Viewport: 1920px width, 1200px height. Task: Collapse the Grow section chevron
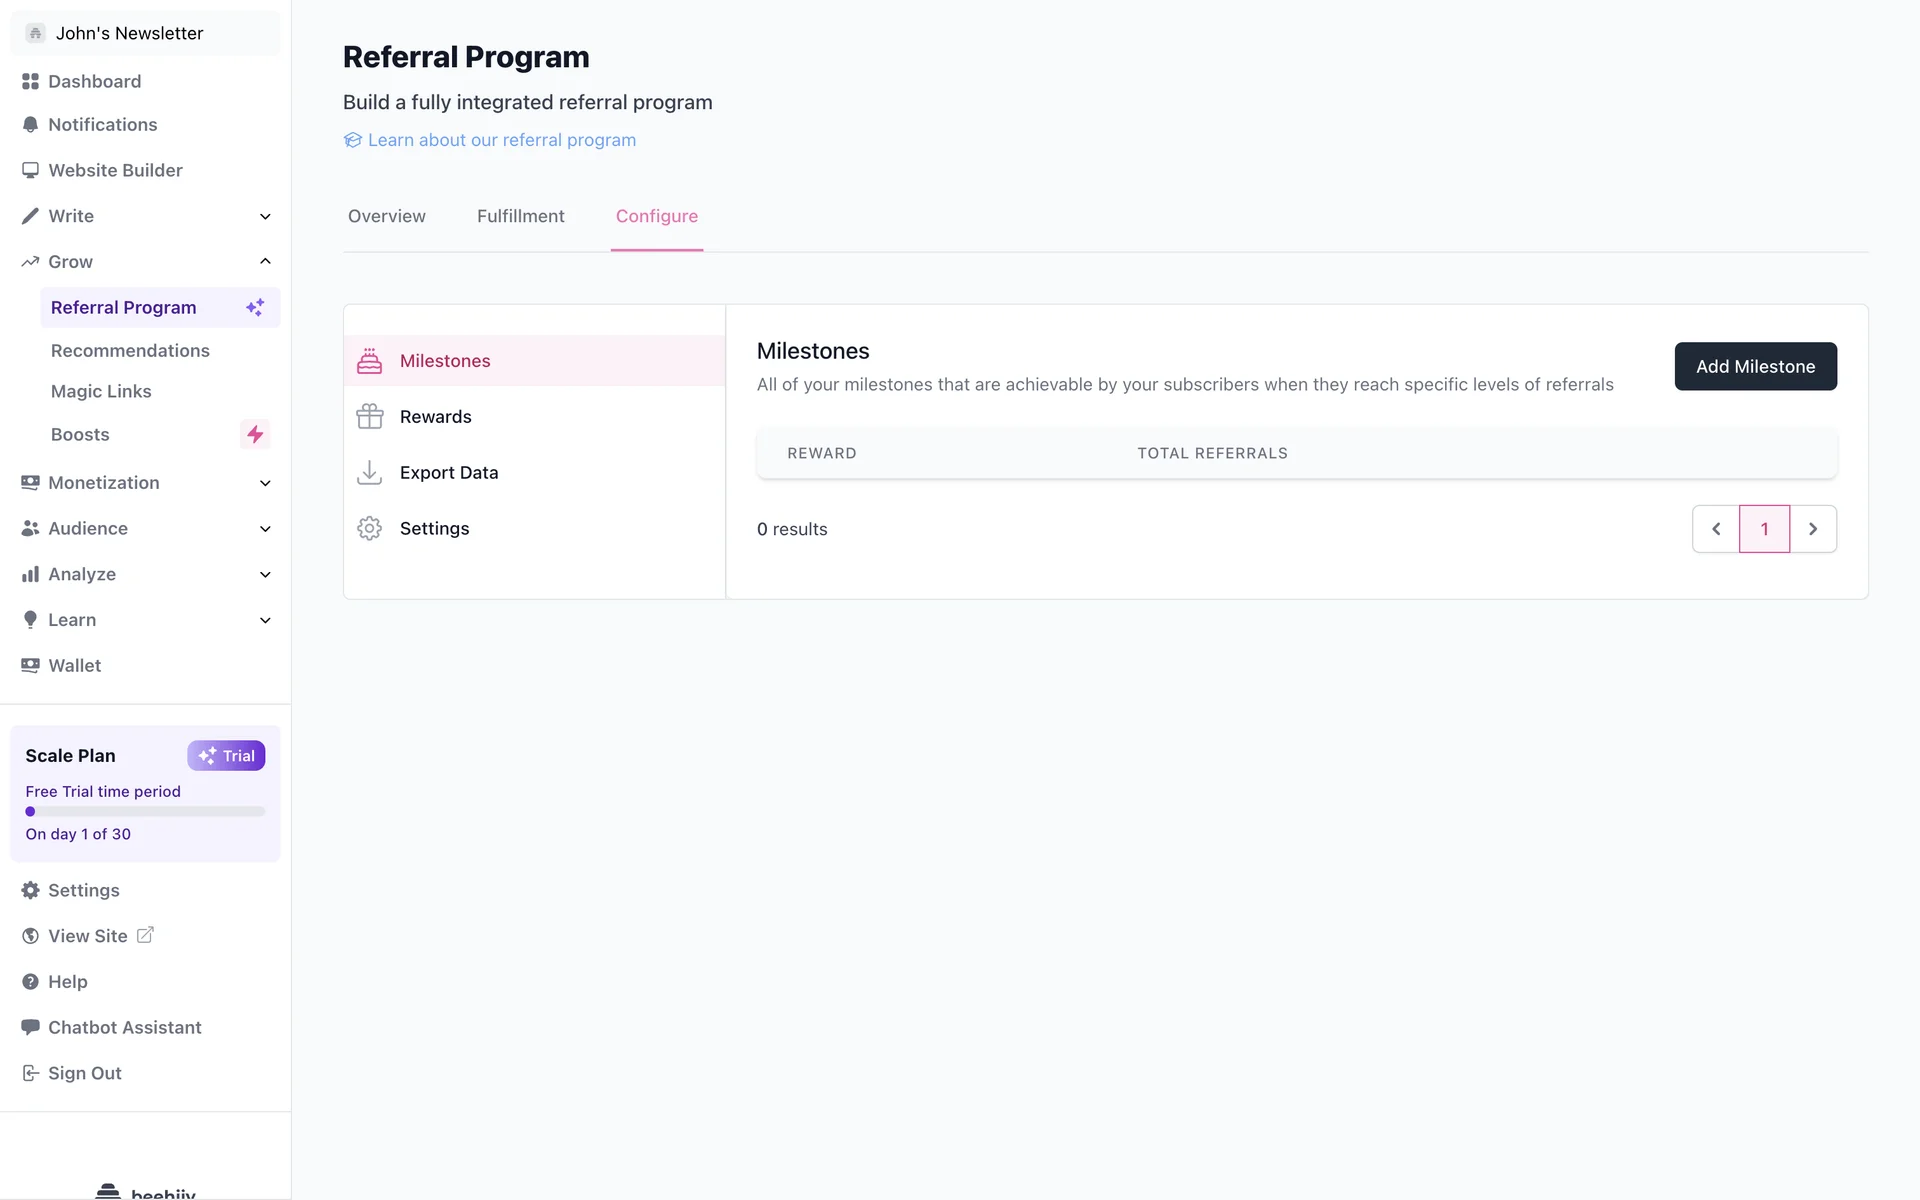point(265,261)
